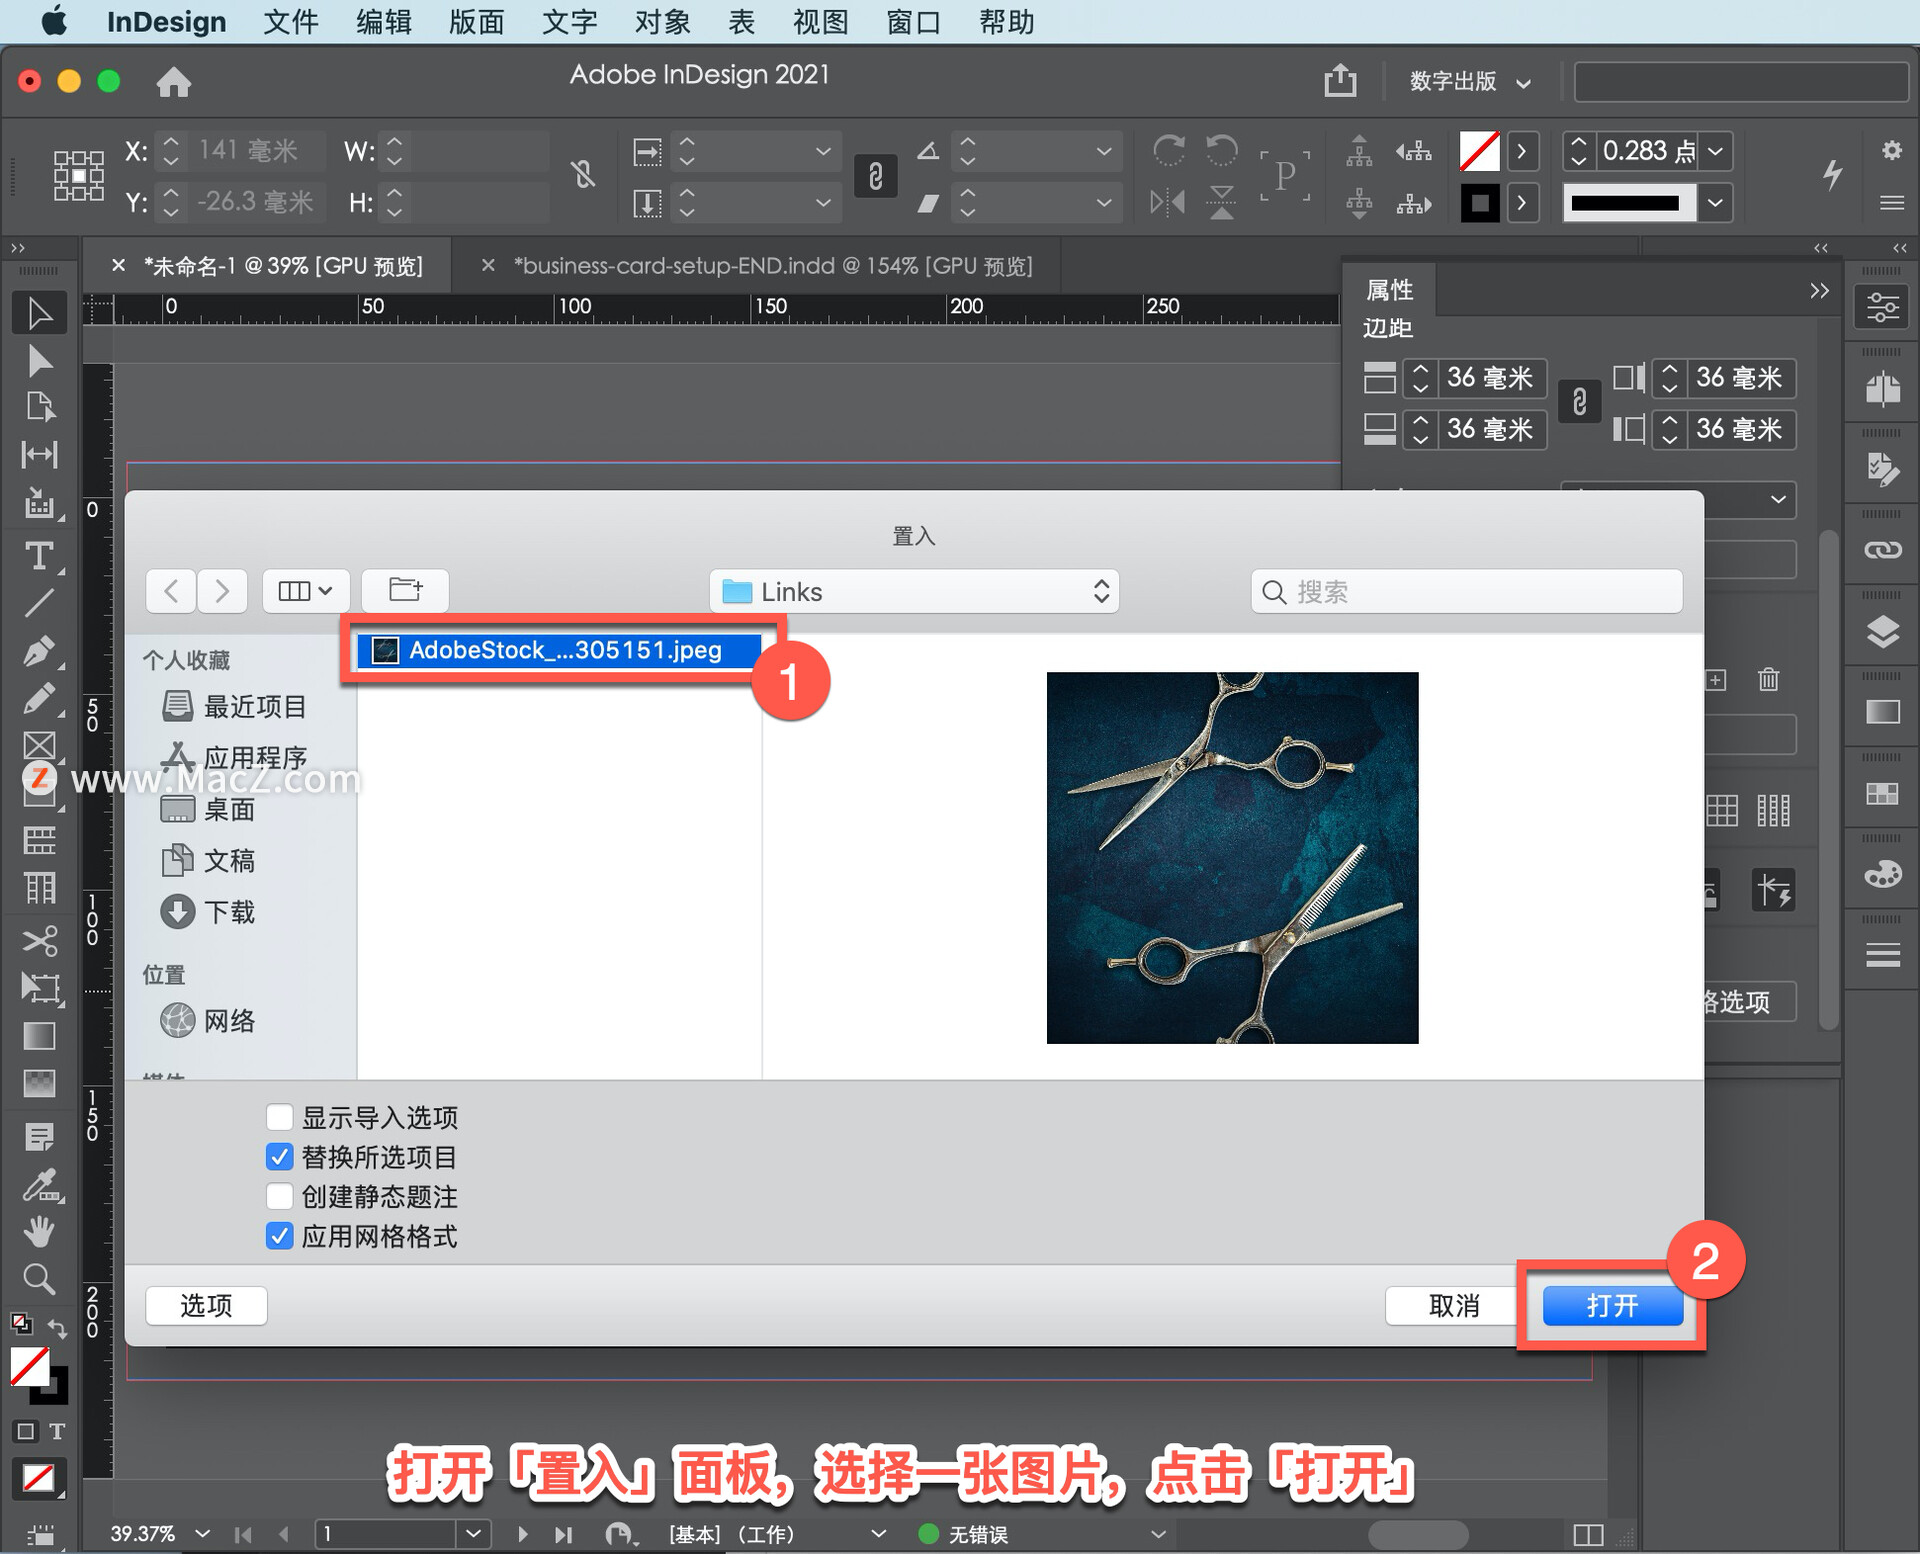The height and width of the screenshot is (1554, 1920).
Task: Toggle margin link chain in Properties
Action: [x=1579, y=403]
